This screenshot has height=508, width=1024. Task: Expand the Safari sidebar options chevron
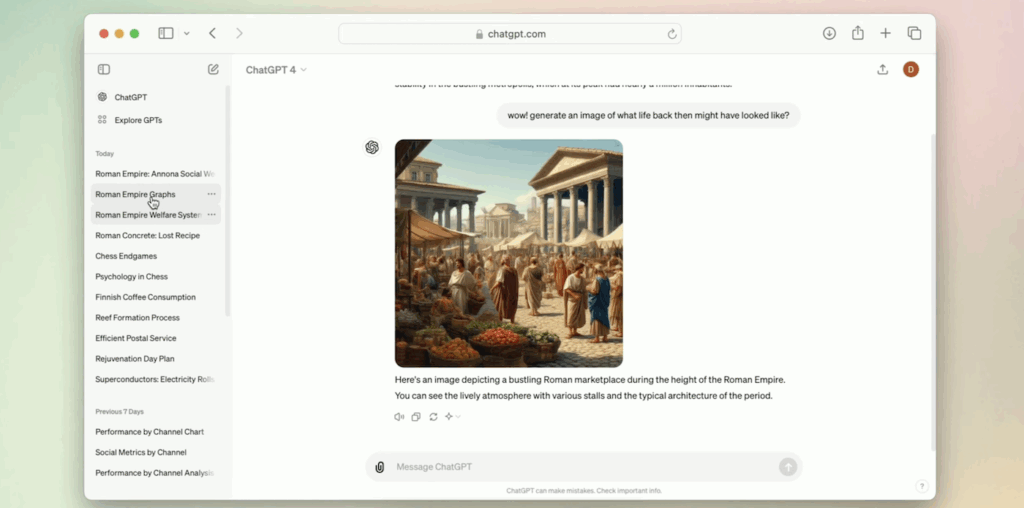pos(186,33)
